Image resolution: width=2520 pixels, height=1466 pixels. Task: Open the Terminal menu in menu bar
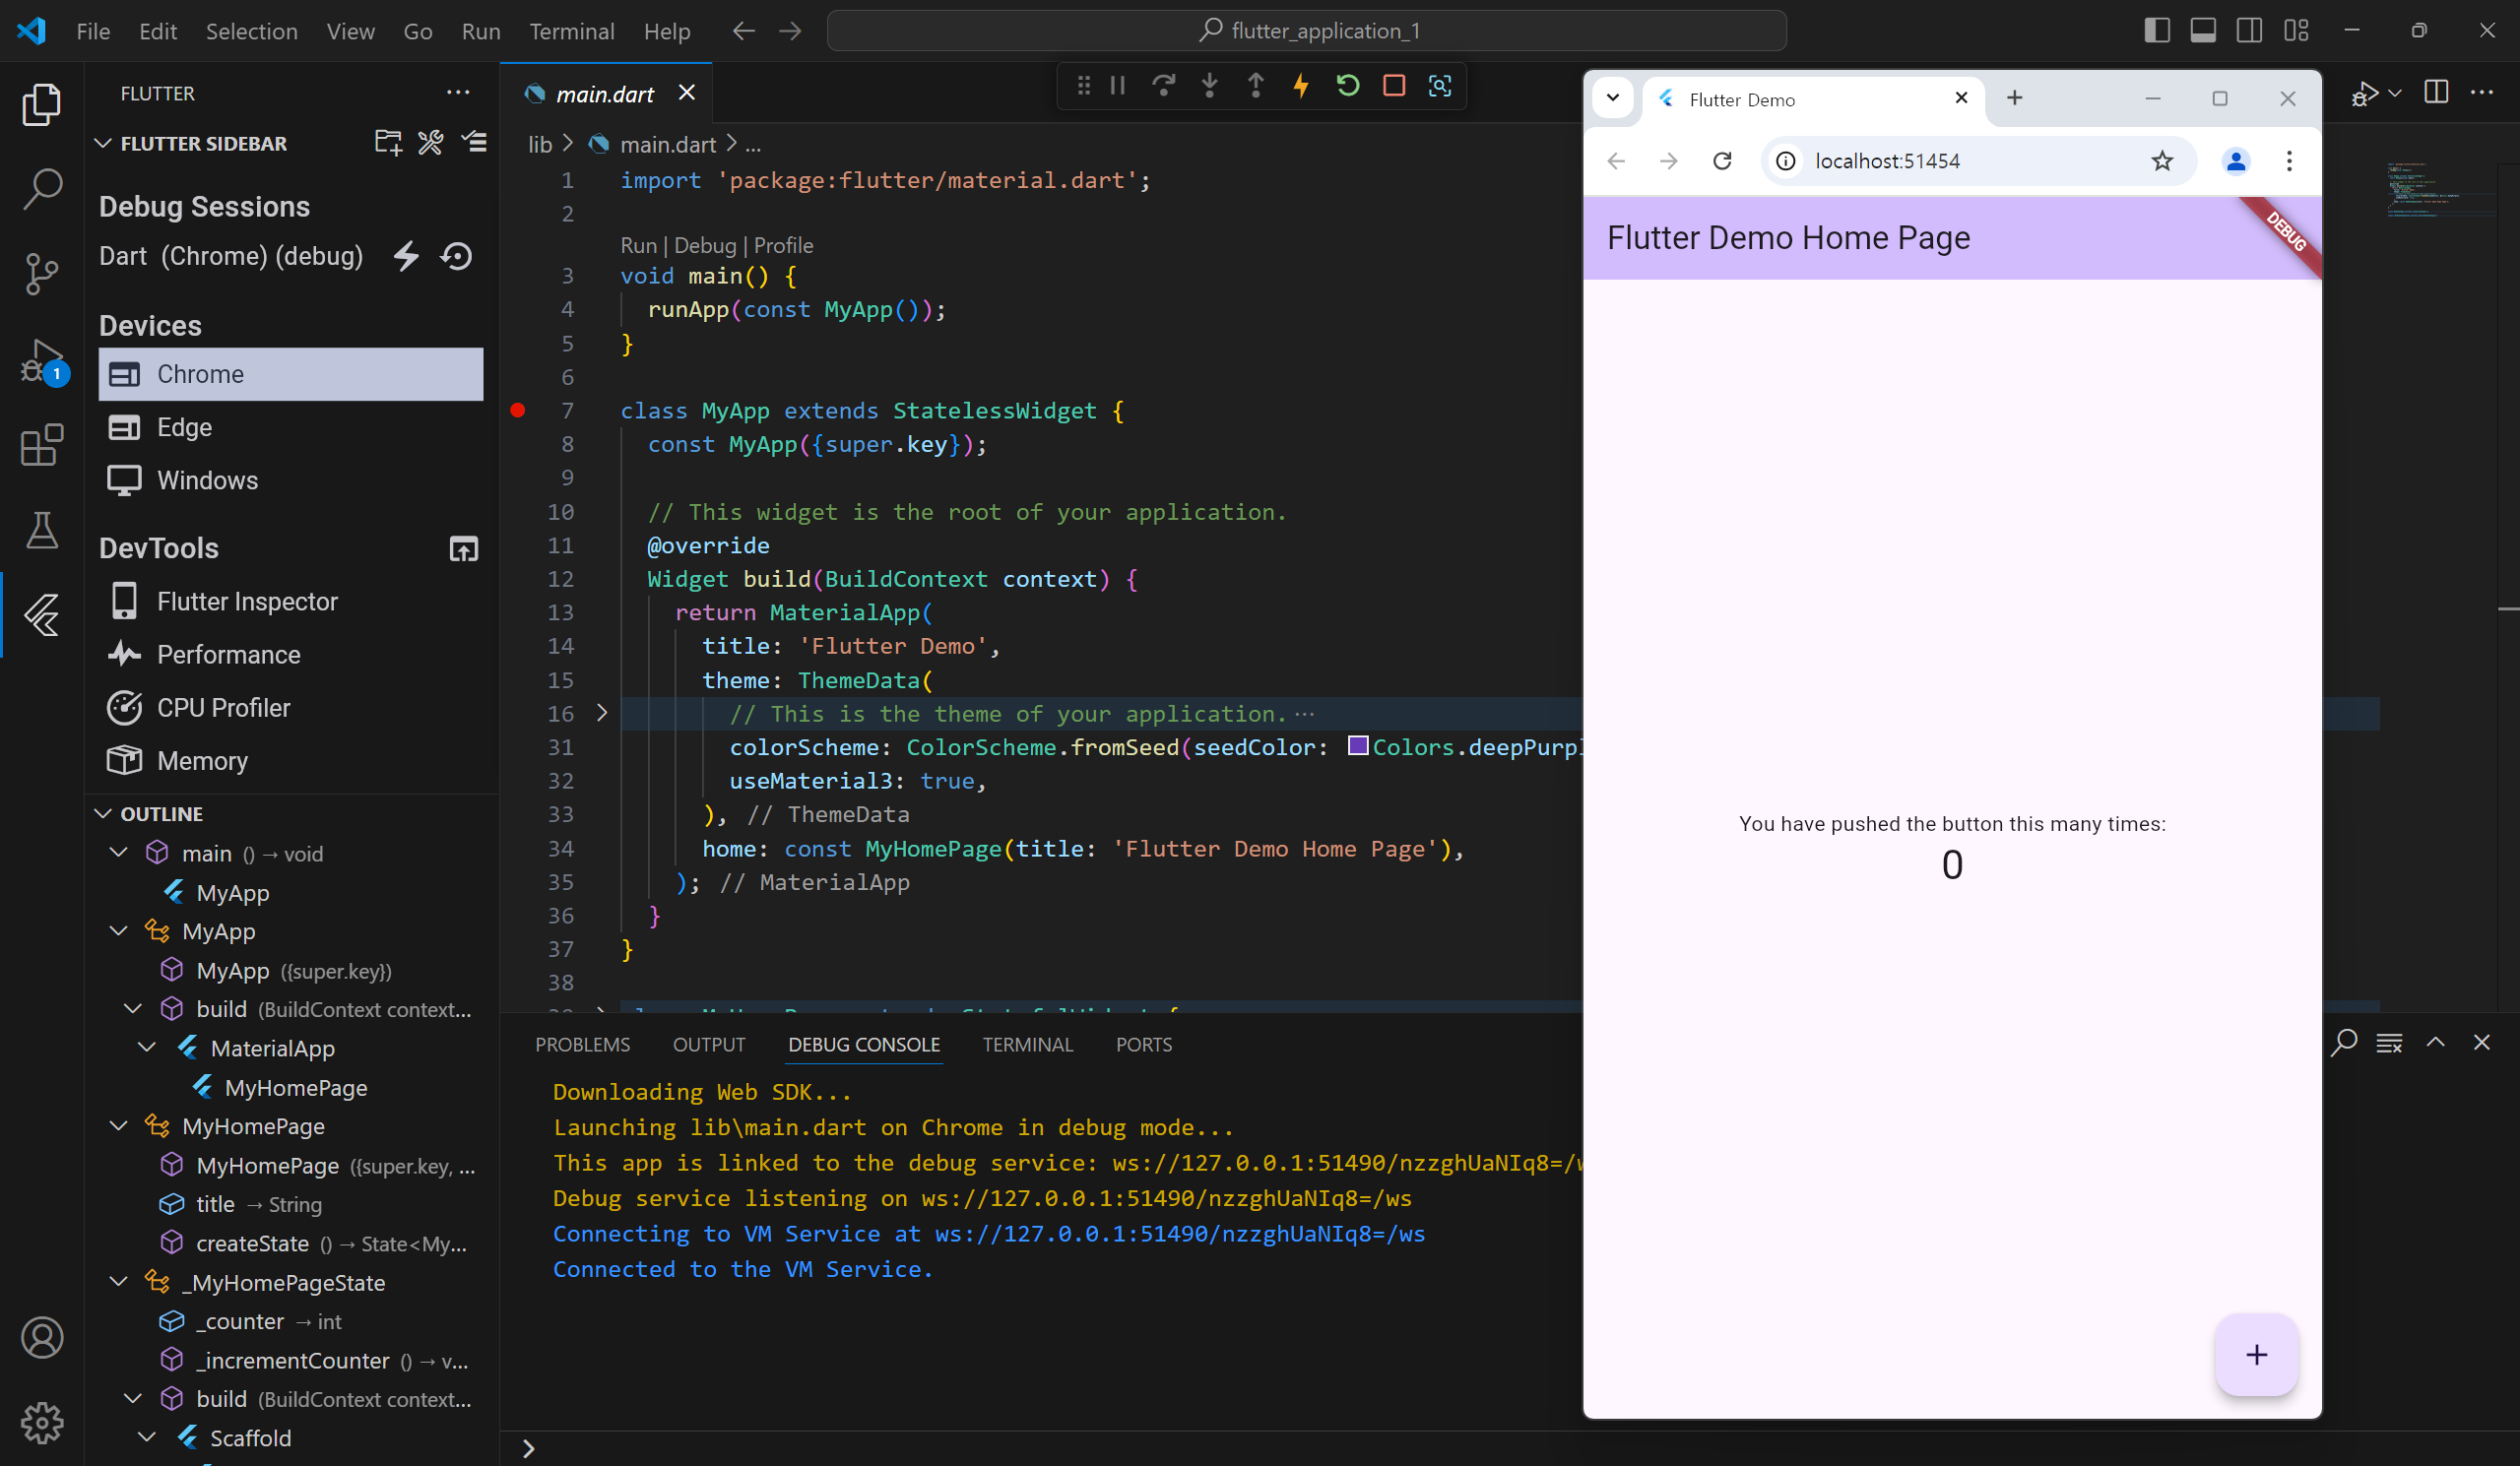pyautogui.click(x=571, y=31)
